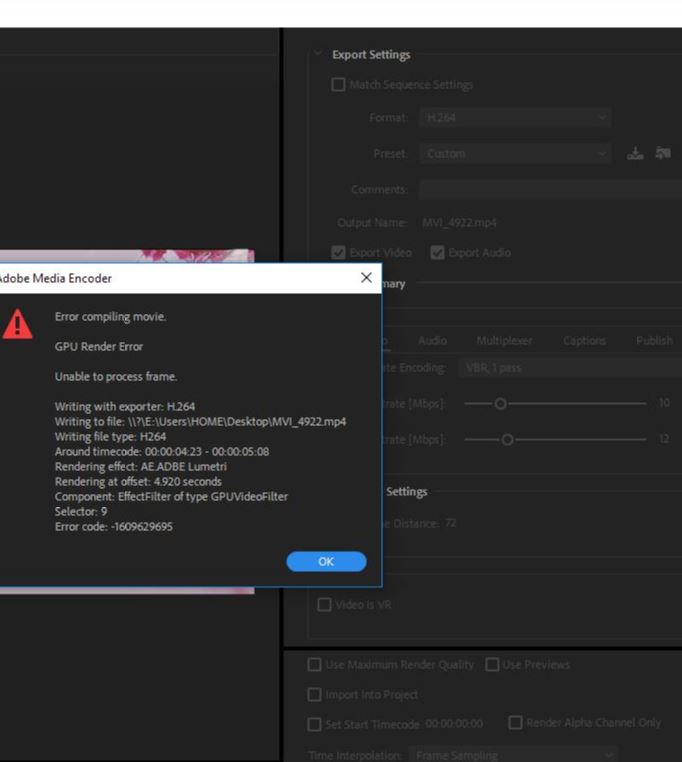Click the 'Component: EffectFilter of type GPUVideoFilter' line
Viewport: 682px width, 762px height.
171,497
